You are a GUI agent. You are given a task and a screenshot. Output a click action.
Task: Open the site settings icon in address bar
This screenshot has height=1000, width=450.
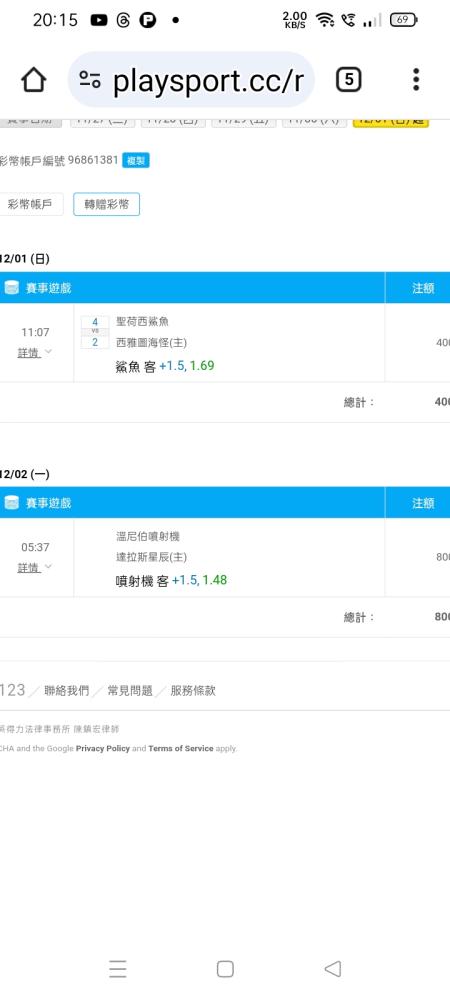click(x=90, y=80)
